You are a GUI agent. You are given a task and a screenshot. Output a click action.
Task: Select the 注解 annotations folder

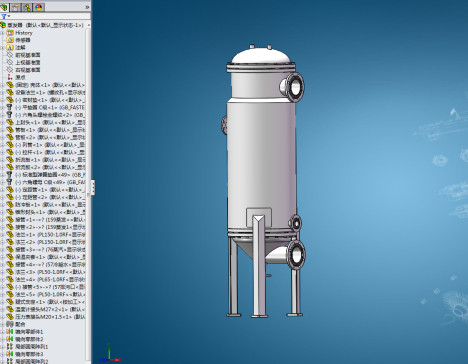(20, 47)
